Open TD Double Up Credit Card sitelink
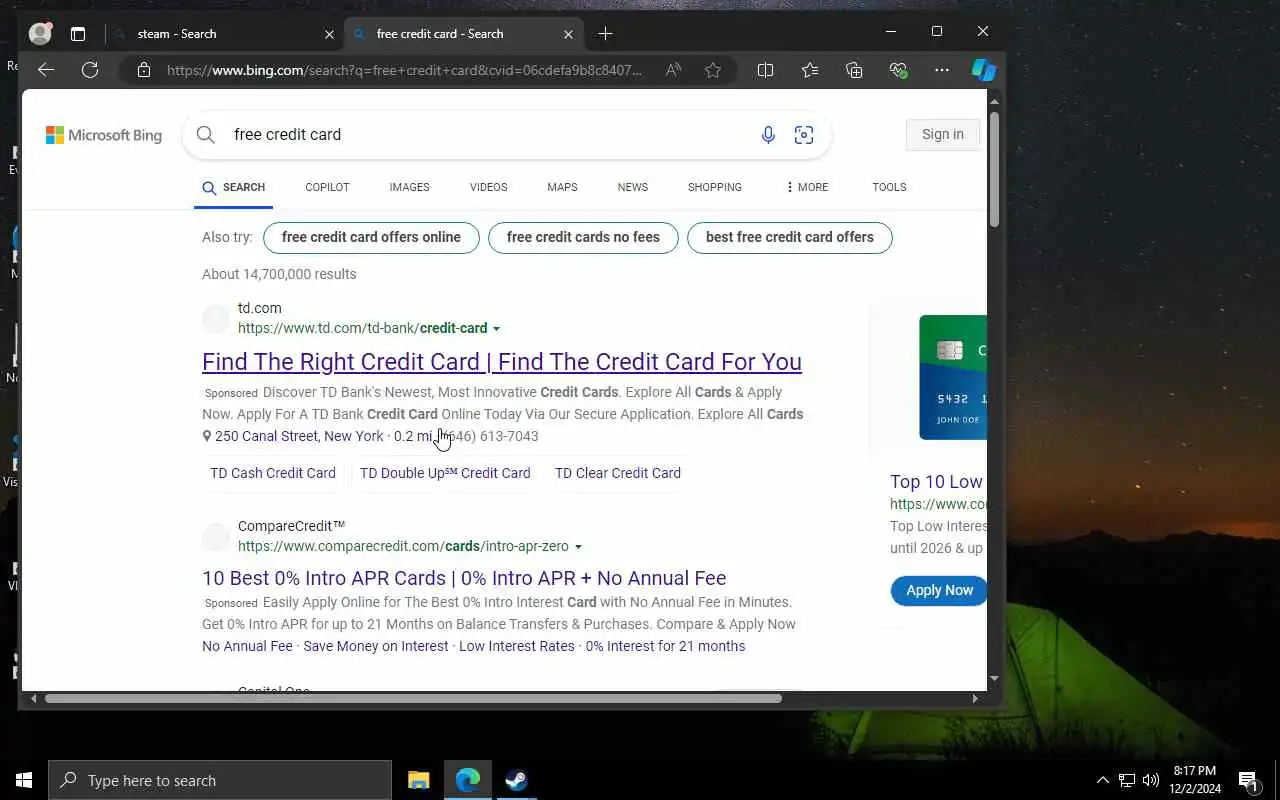This screenshot has width=1280, height=800. pyautogui.click(x=445, y=473)
